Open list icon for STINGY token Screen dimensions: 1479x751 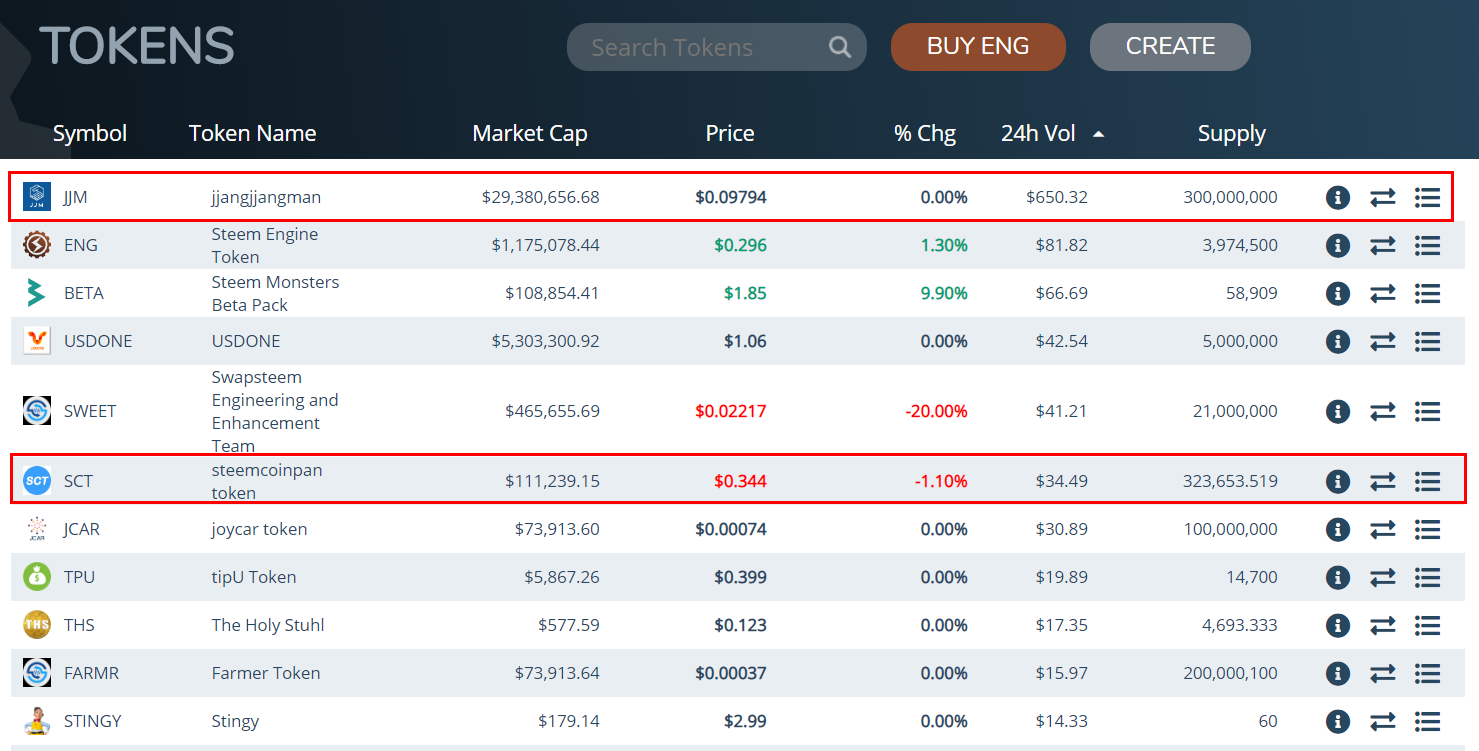point(1427,722)
